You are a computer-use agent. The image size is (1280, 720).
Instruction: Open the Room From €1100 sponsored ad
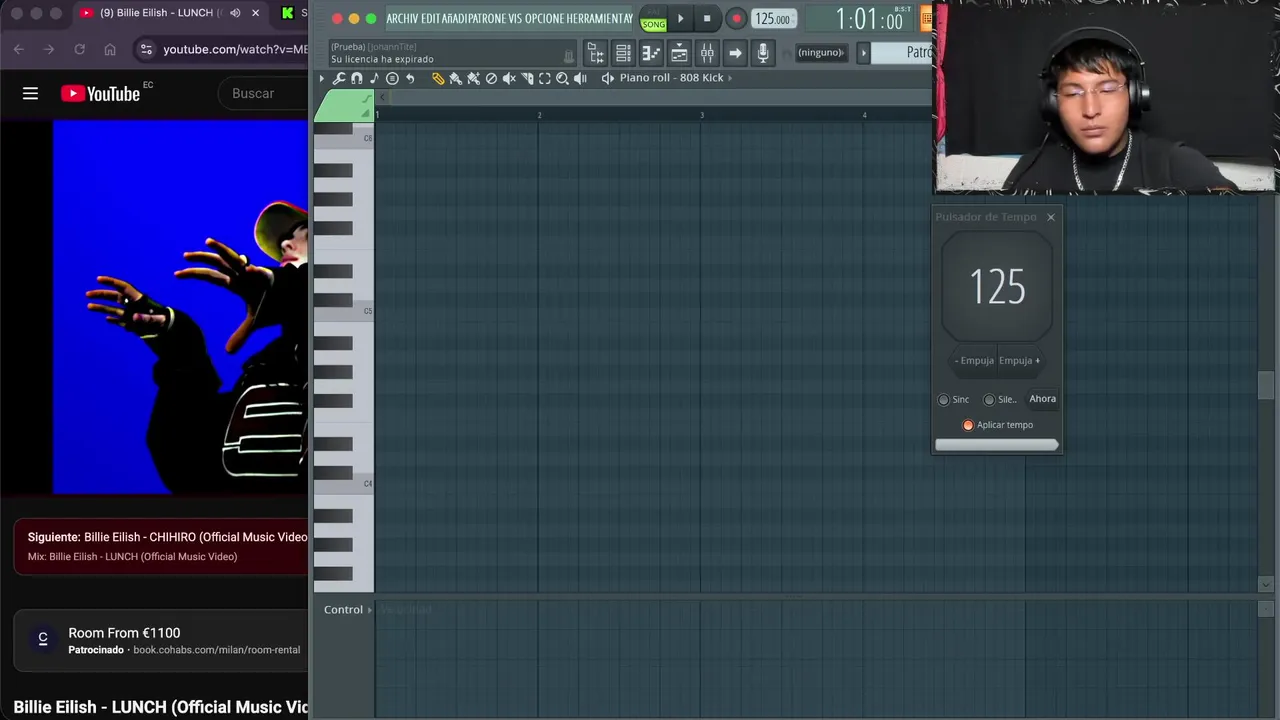160,640
